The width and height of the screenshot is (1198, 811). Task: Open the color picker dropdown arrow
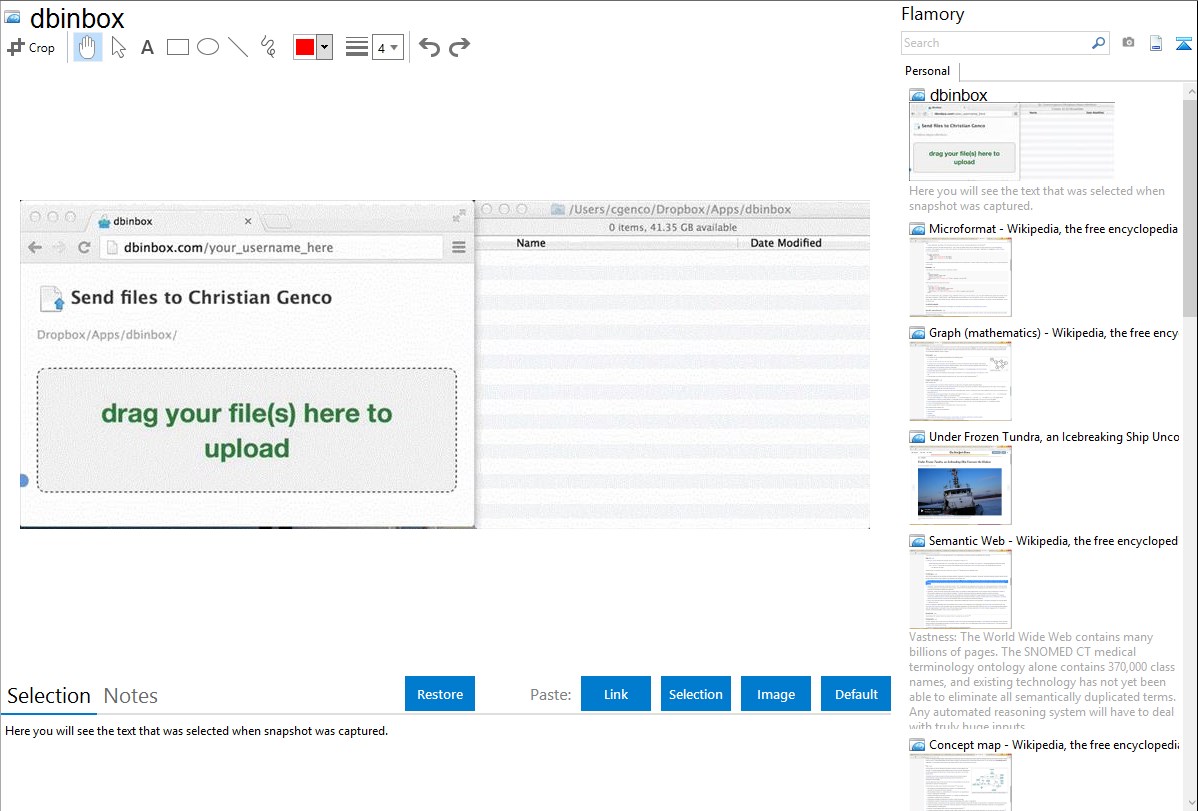pos(325,47)
